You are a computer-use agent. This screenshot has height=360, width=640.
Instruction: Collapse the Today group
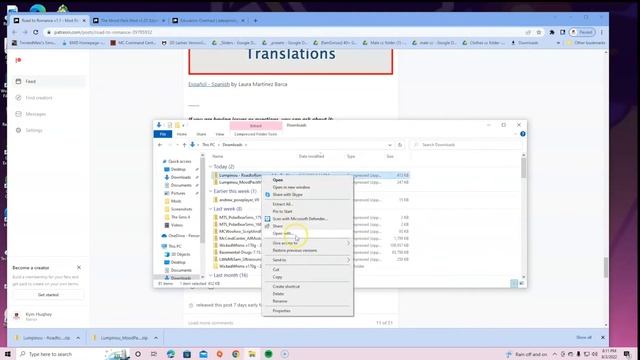(211, 167)
